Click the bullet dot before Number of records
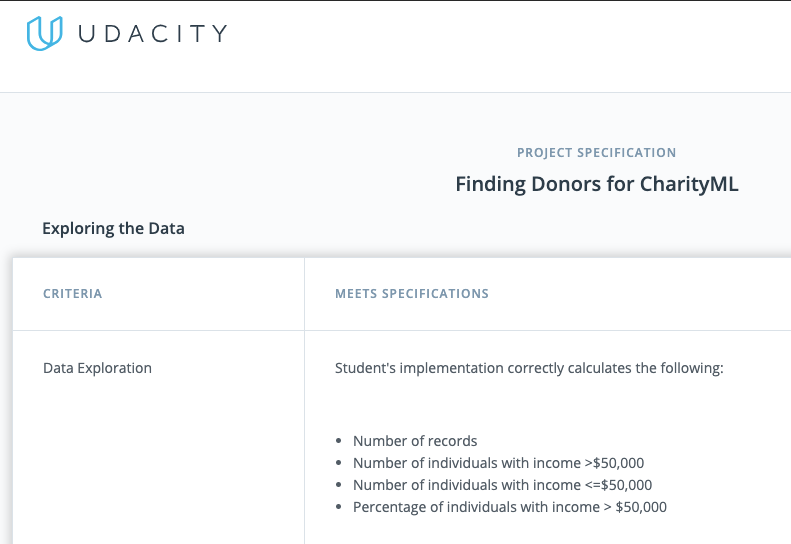This screenshot has width=791, height=544. click(x=341, y=441)
